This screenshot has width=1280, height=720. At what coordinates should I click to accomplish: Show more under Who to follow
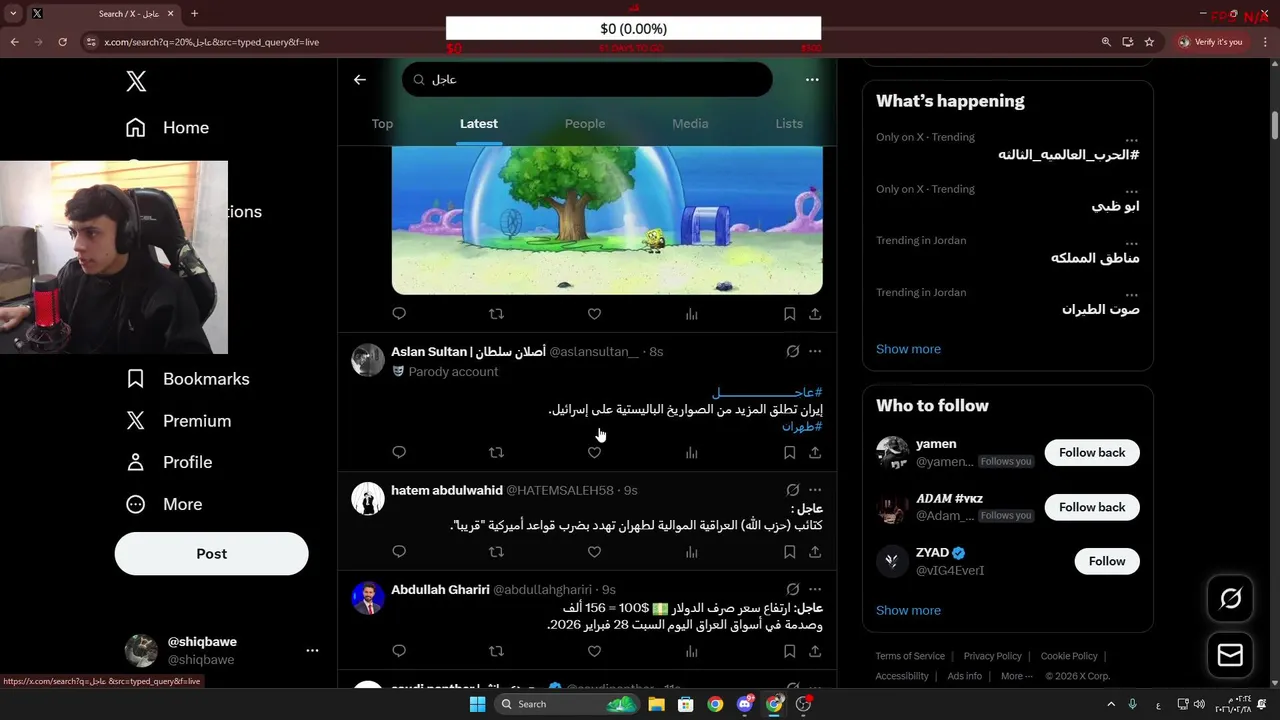tap(908, 610)
